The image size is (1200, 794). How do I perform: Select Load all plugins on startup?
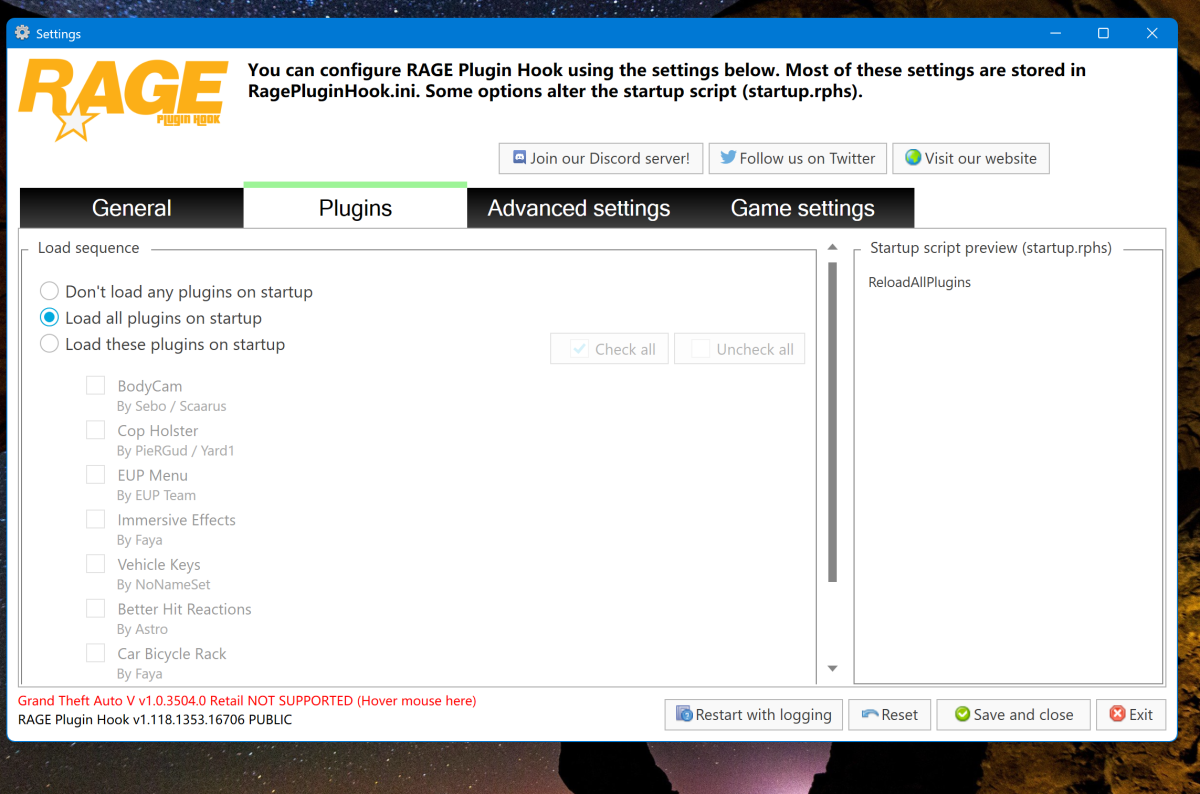49,318
